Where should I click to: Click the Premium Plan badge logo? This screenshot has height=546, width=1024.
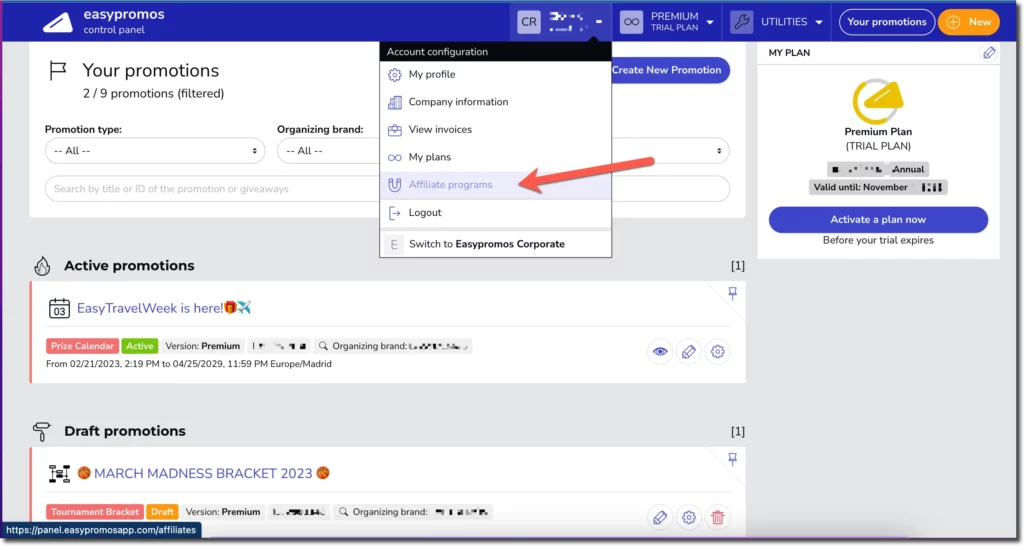point(878,101)
